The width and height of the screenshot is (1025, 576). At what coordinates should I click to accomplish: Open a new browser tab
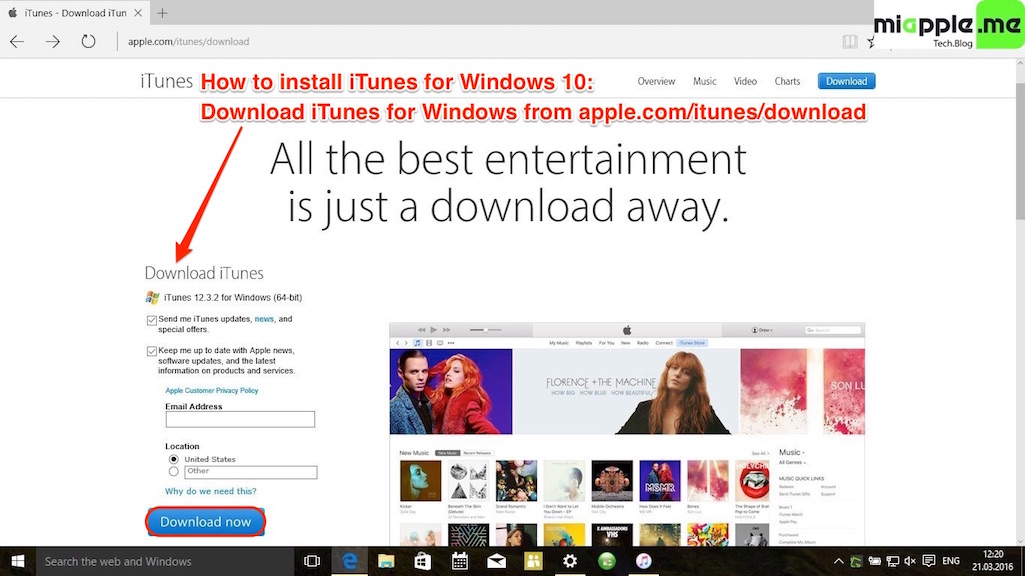pyautogui.click(x=162, y=12)
